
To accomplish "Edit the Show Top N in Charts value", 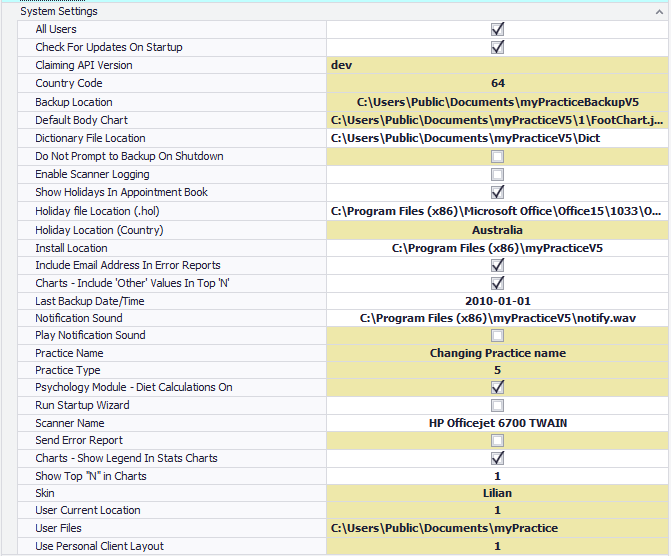I will click(497, 476).
